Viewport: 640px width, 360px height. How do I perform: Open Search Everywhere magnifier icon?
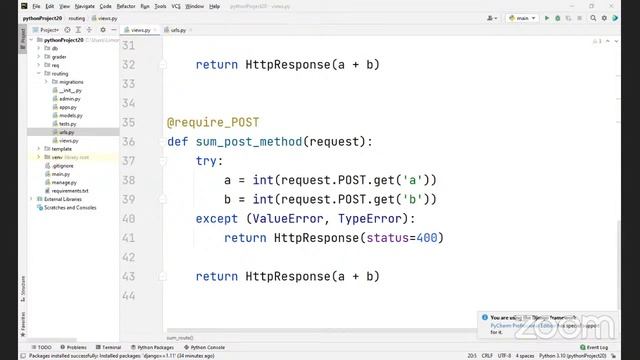[x=593, y=18]
